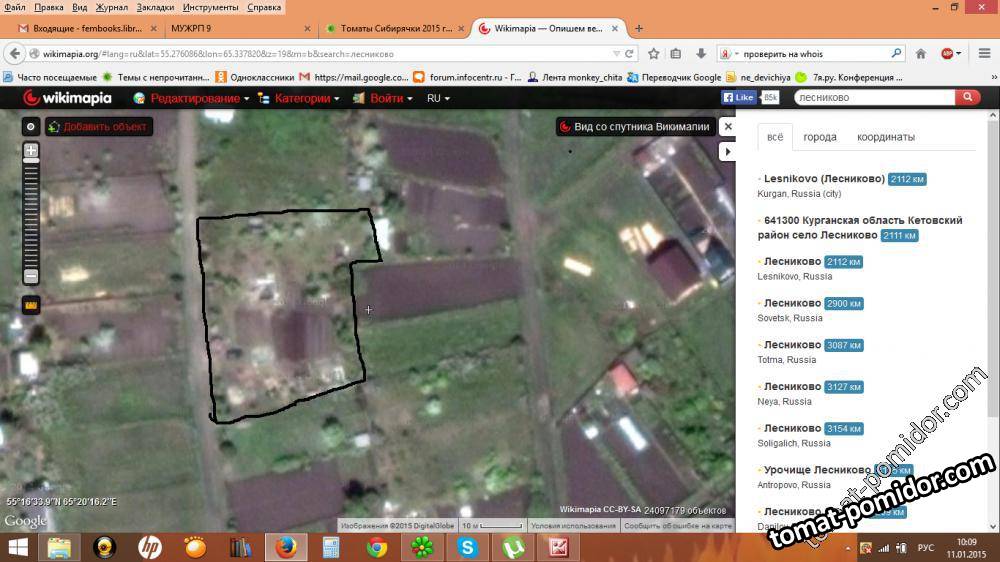Click the map settings circle icon
Image resolution: width=1000 pixels, height=562 pixels.
[x=31, y=127]
